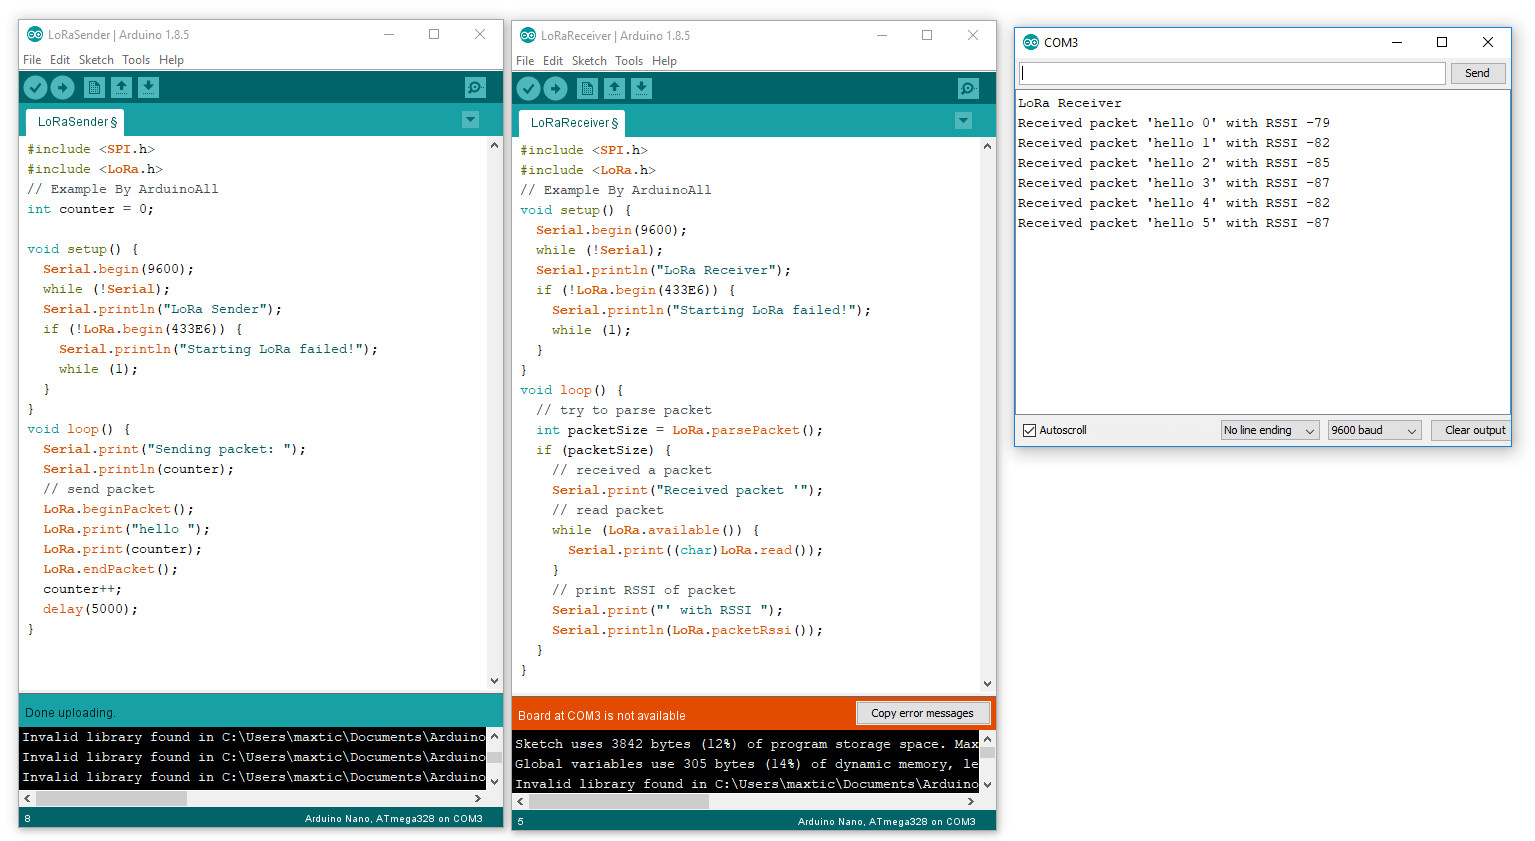The height and width of the screenshot is (841, 1535).
Task: Open 9600 baud rate dropdown
Action: (x=1375, y=430)
